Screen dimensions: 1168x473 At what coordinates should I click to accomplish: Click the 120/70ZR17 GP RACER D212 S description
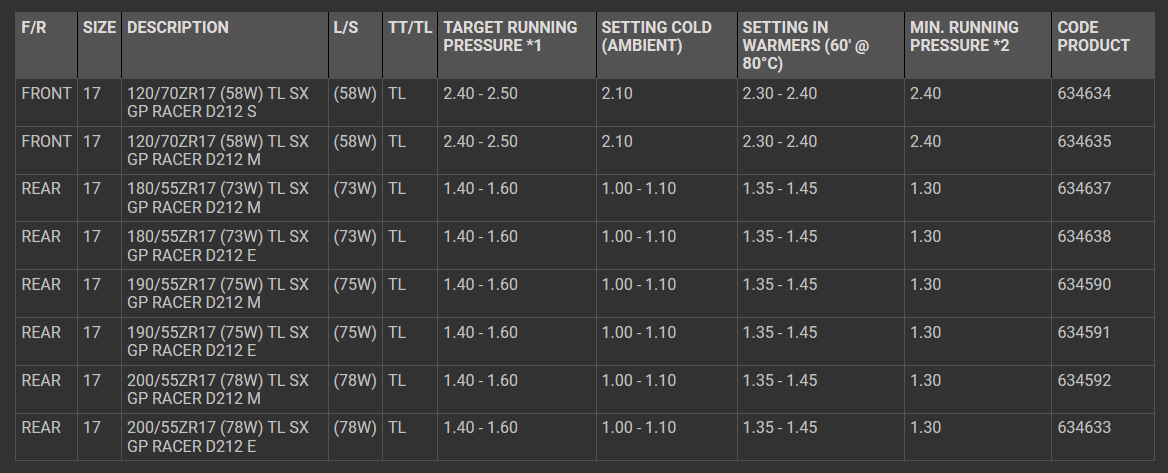click(x=218, y=102)
